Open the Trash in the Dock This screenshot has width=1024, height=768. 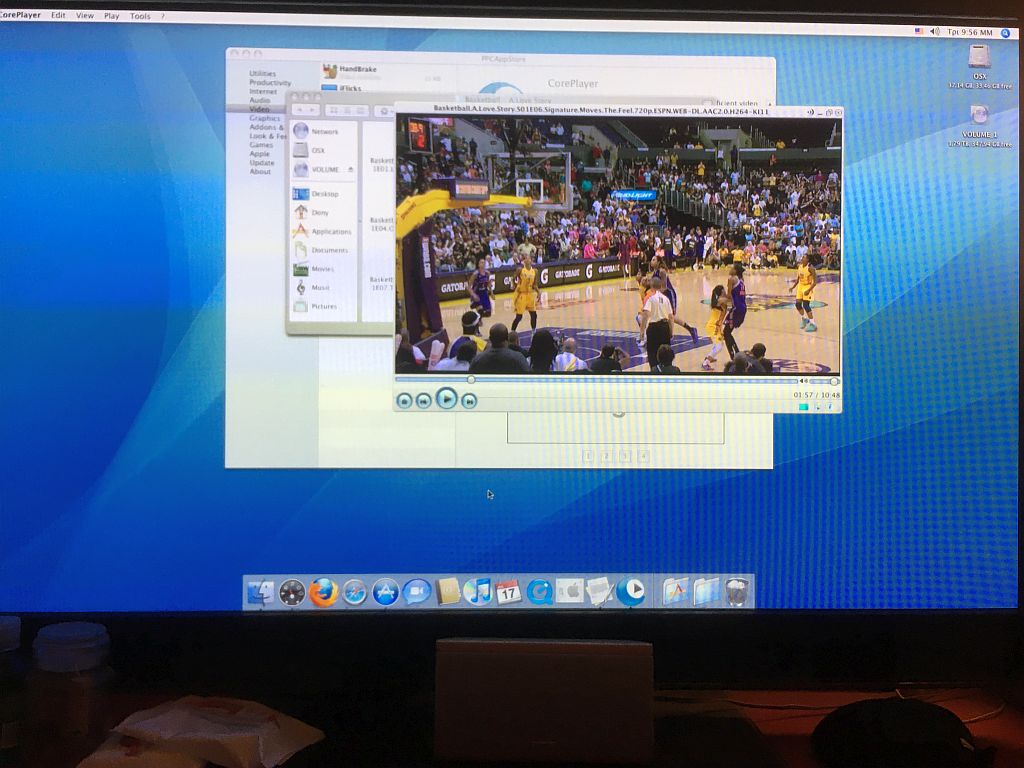tap(737, 592)
